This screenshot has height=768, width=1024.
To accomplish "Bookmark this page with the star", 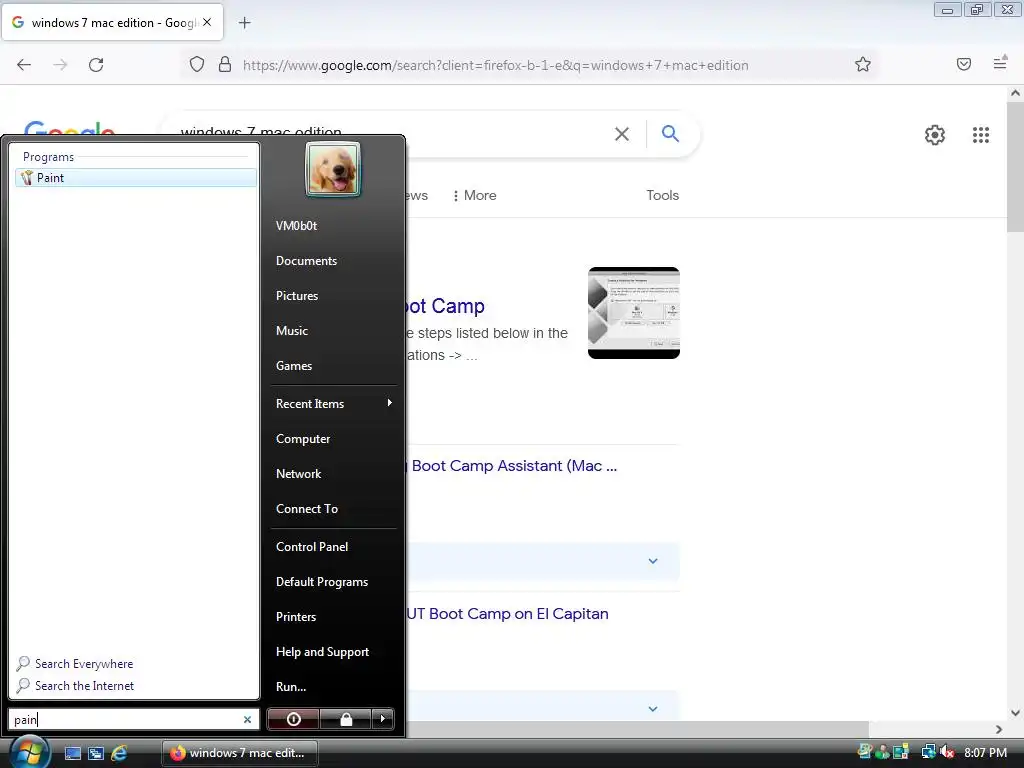I will tap(863, 64).
